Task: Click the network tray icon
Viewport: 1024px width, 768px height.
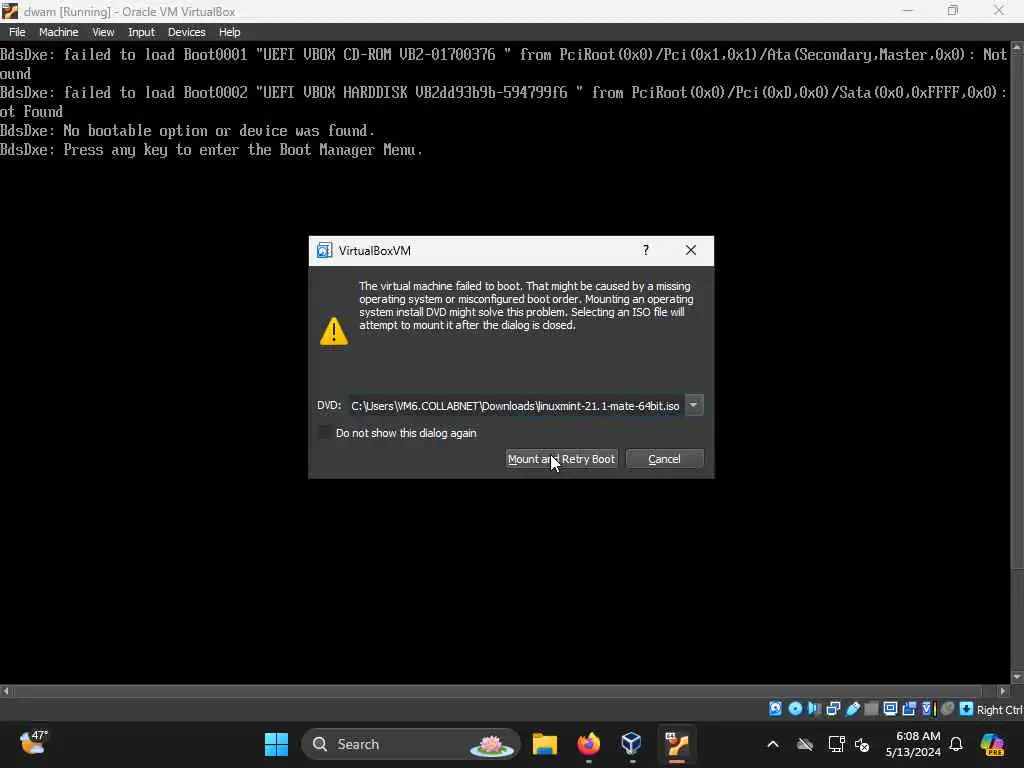Action: coord(836,744)
